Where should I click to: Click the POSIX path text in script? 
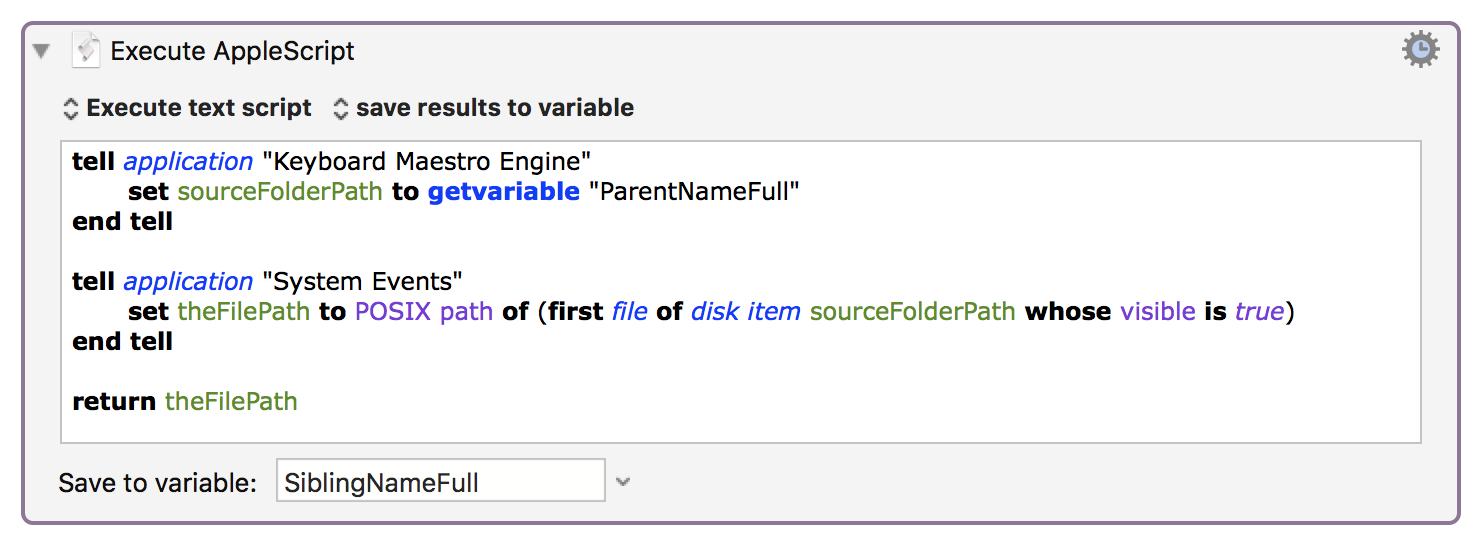pyautogui.click(x=424, y=311)
